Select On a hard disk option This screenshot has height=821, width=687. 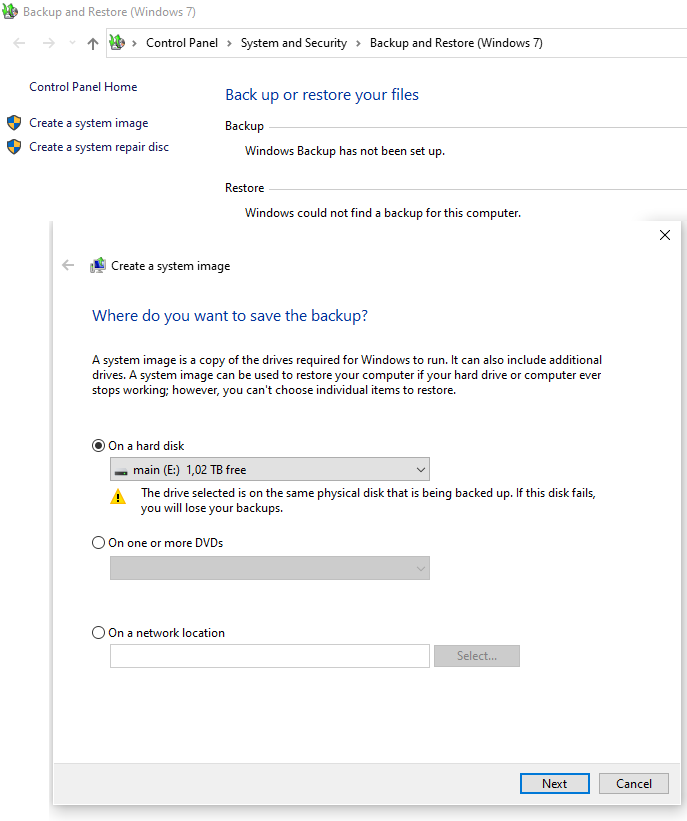[138, 446]
